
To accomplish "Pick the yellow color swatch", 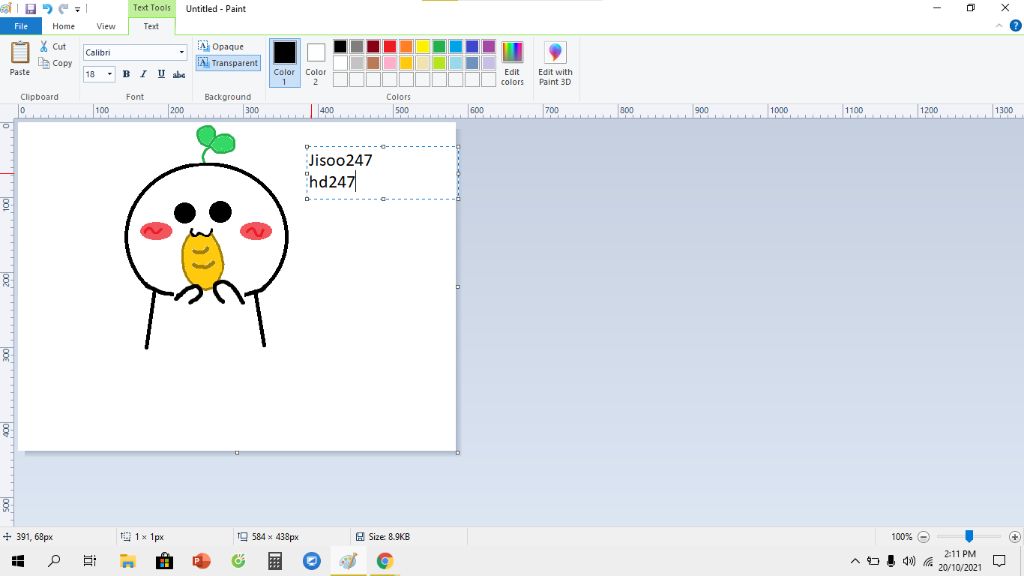I will tap(423, 46).
